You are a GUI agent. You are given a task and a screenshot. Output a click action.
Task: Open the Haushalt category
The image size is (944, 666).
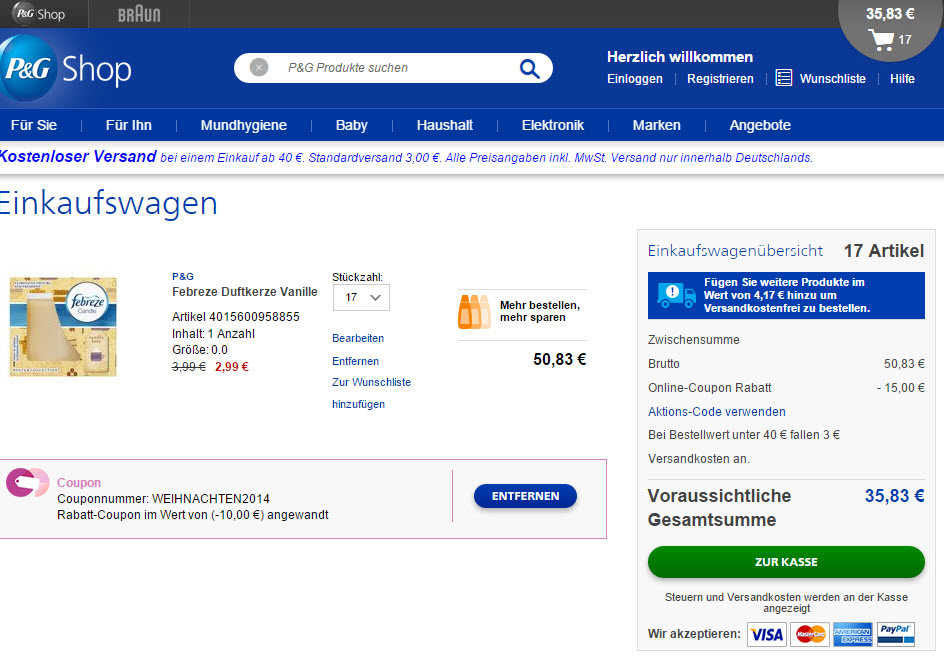(444, 125)
